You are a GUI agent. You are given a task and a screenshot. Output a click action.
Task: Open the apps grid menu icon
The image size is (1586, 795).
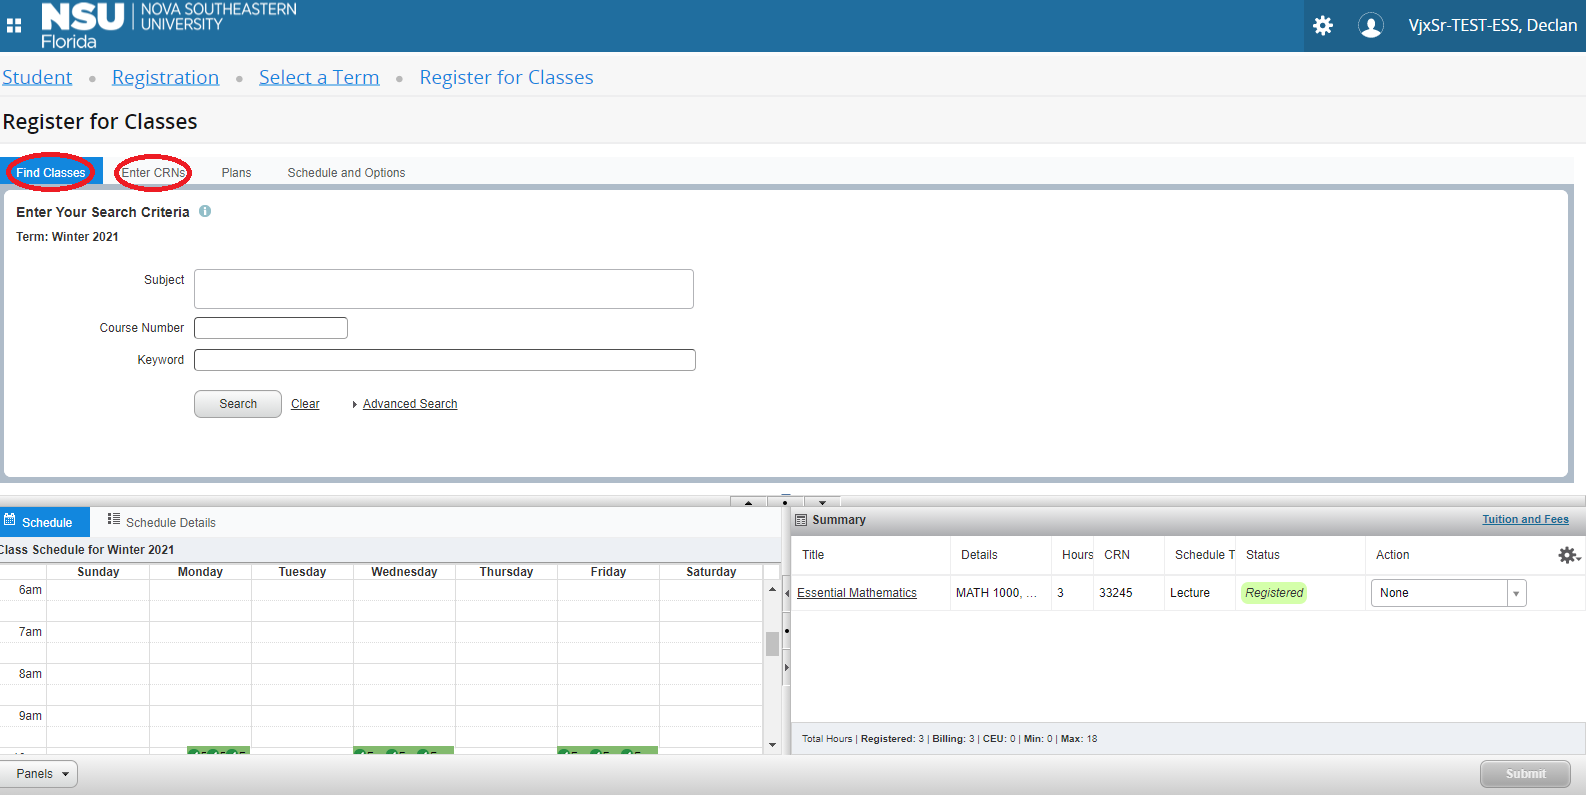coord(14,26)
